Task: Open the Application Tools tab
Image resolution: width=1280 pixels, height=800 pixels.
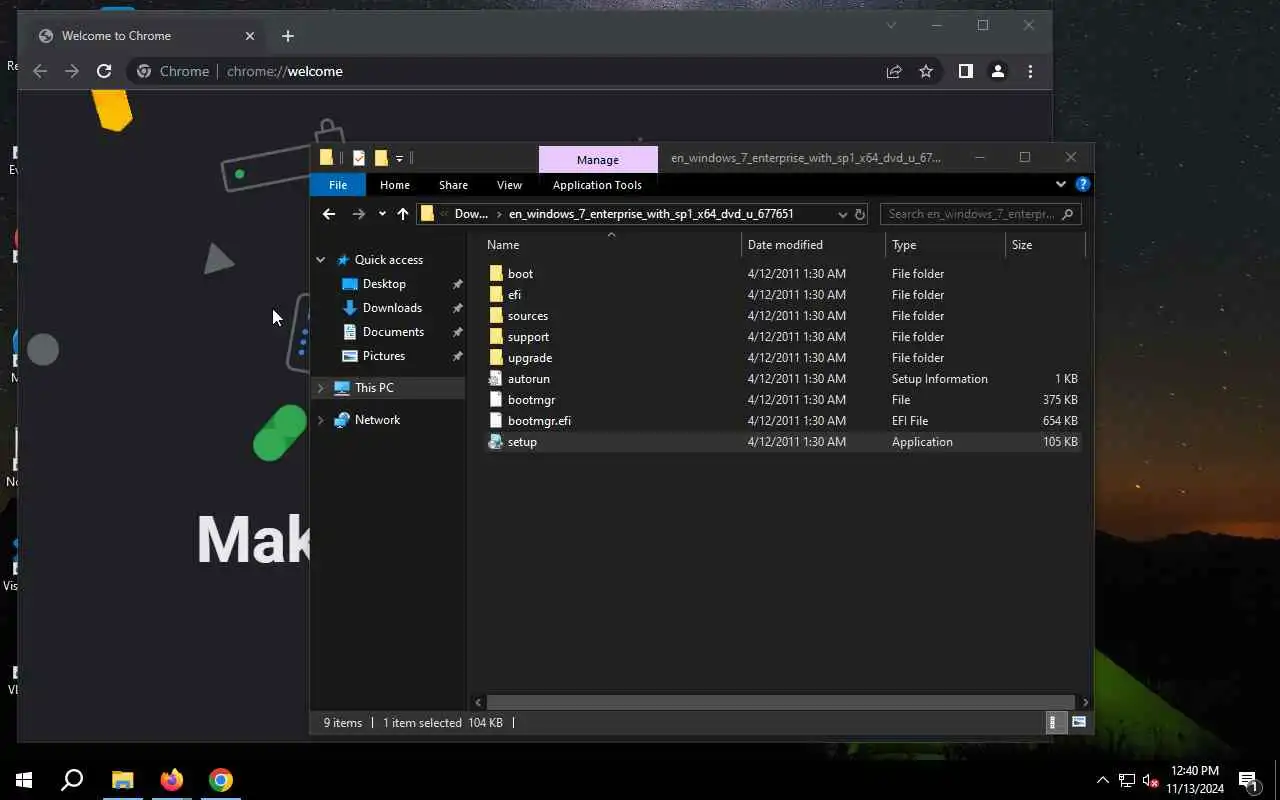Action: tap(597, 185)
